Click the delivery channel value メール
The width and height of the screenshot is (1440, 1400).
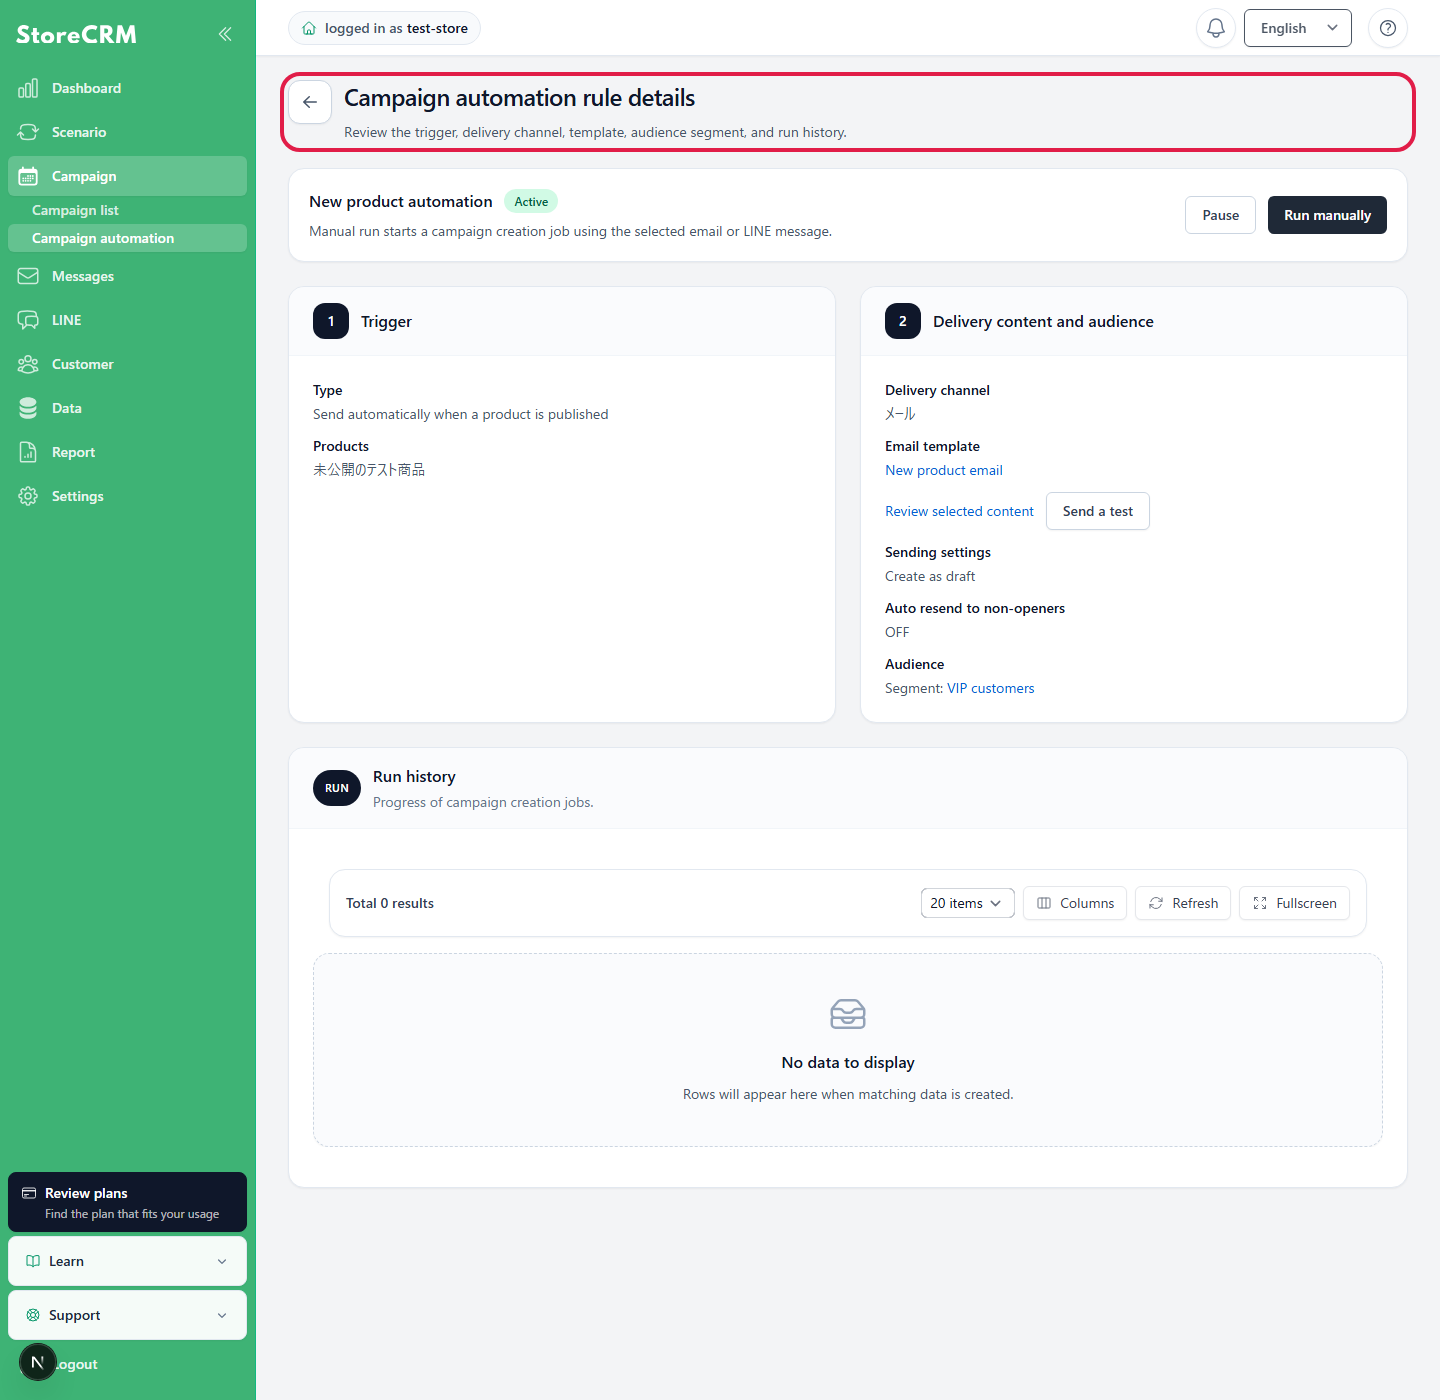click(x=900, y=414)
